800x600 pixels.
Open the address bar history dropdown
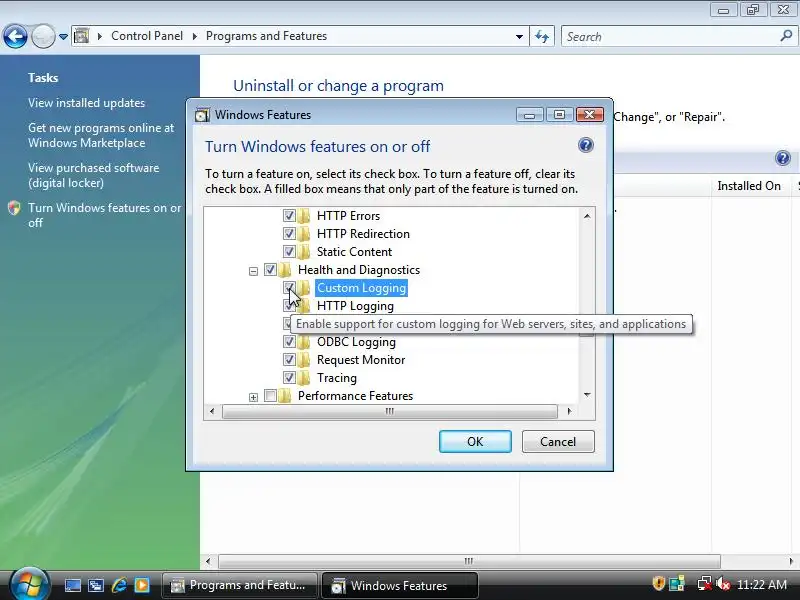(x=519, y=37)
